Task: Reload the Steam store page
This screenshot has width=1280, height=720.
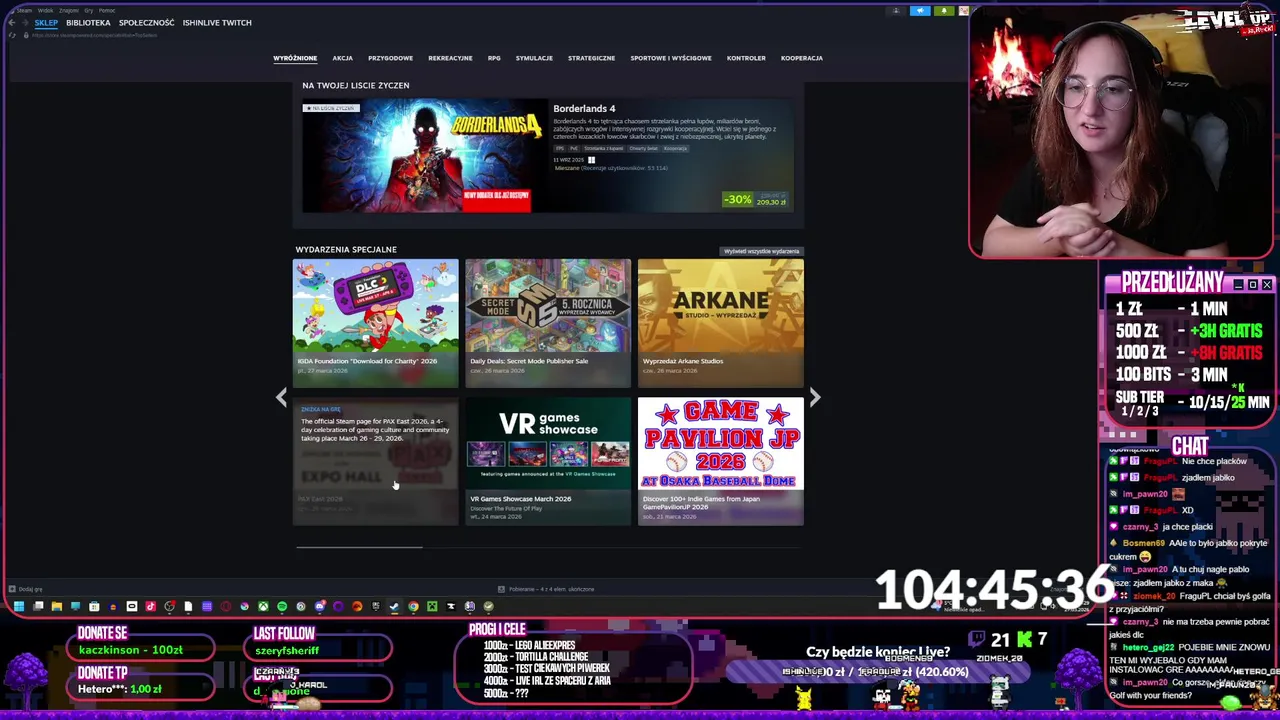Action: (12, 35)
